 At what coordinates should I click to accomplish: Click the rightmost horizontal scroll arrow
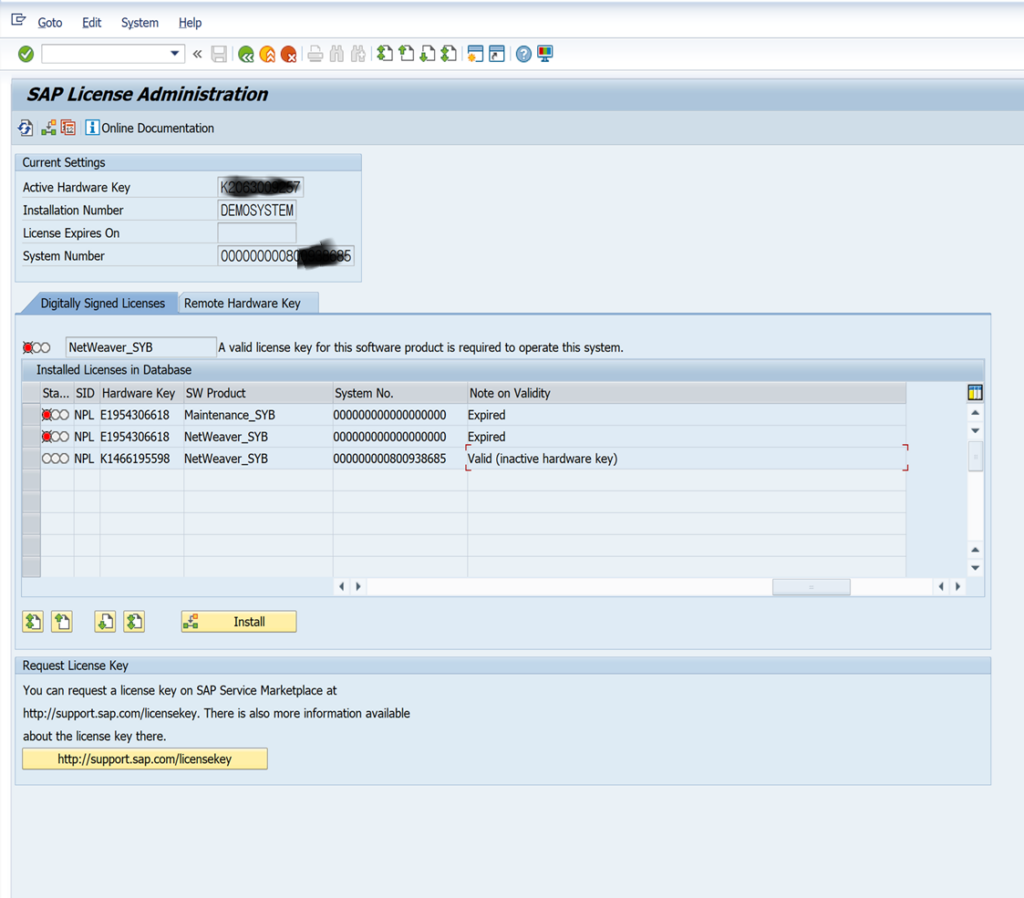(958, 586)
